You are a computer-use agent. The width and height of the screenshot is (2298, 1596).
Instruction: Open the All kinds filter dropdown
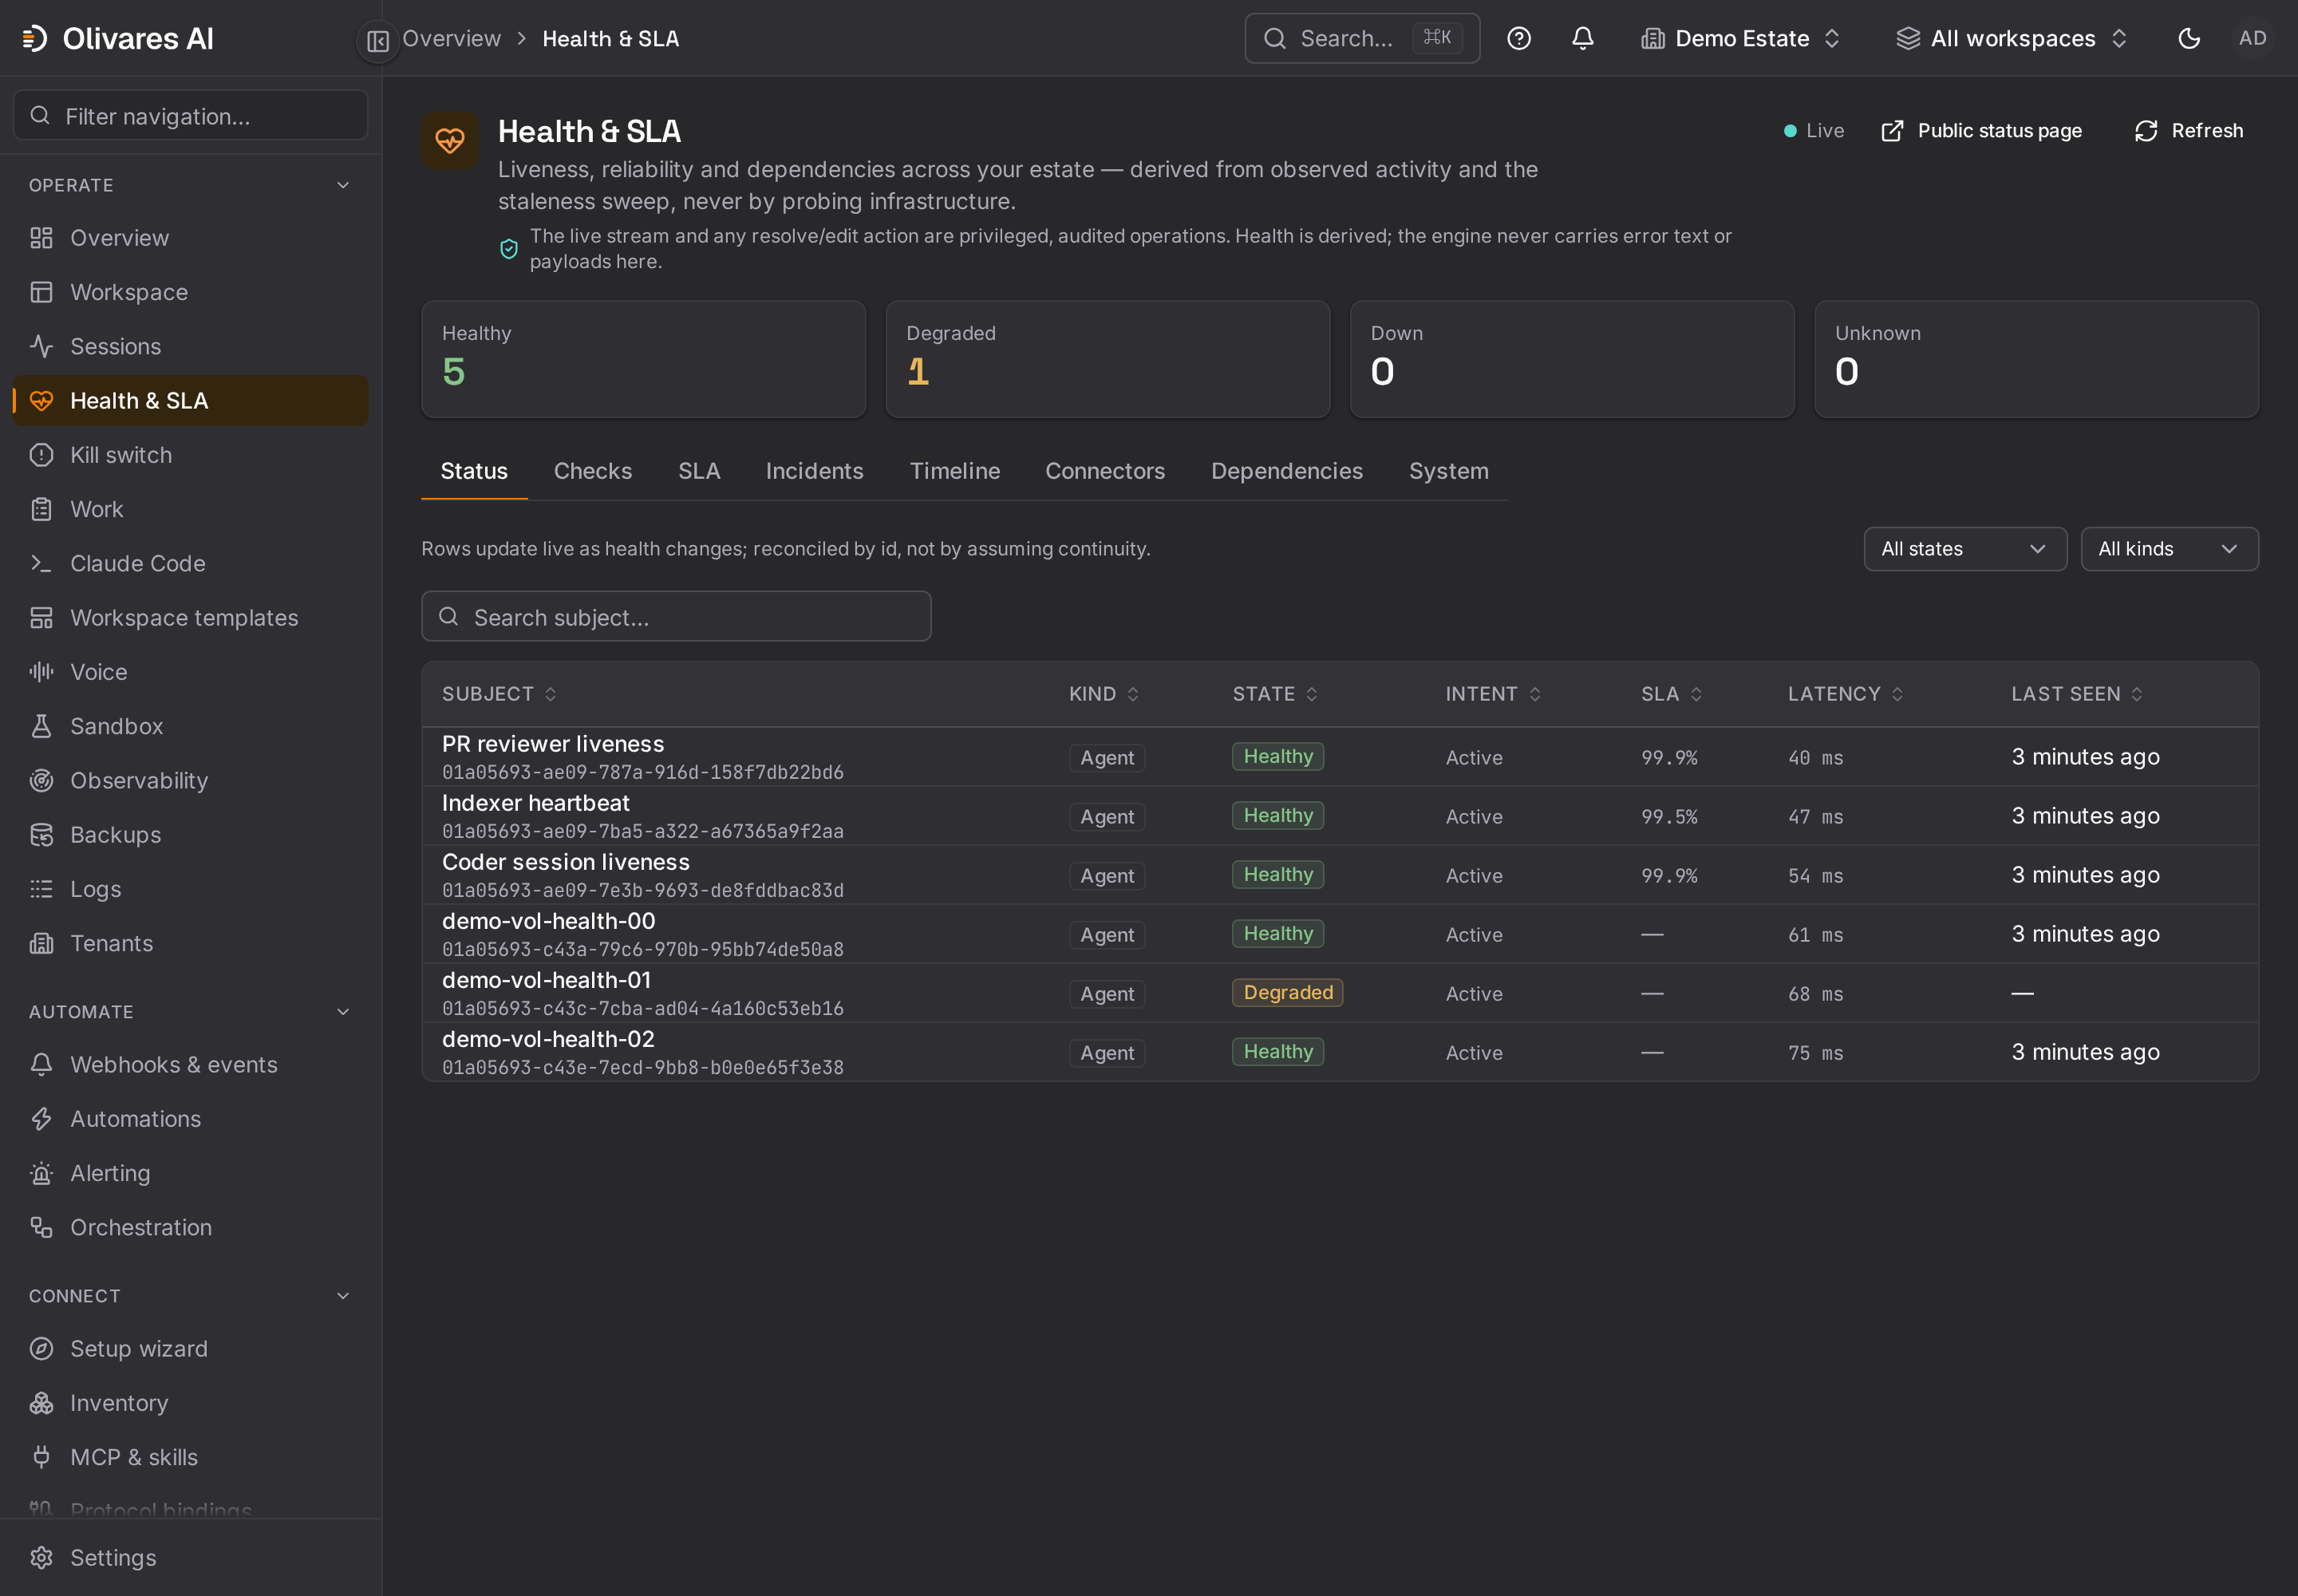click(2169, 549)
